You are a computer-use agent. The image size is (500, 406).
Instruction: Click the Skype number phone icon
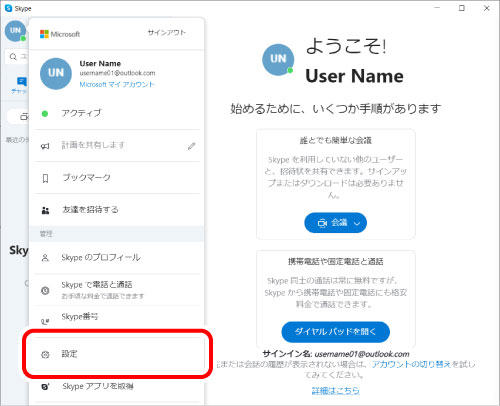[45, 322]
